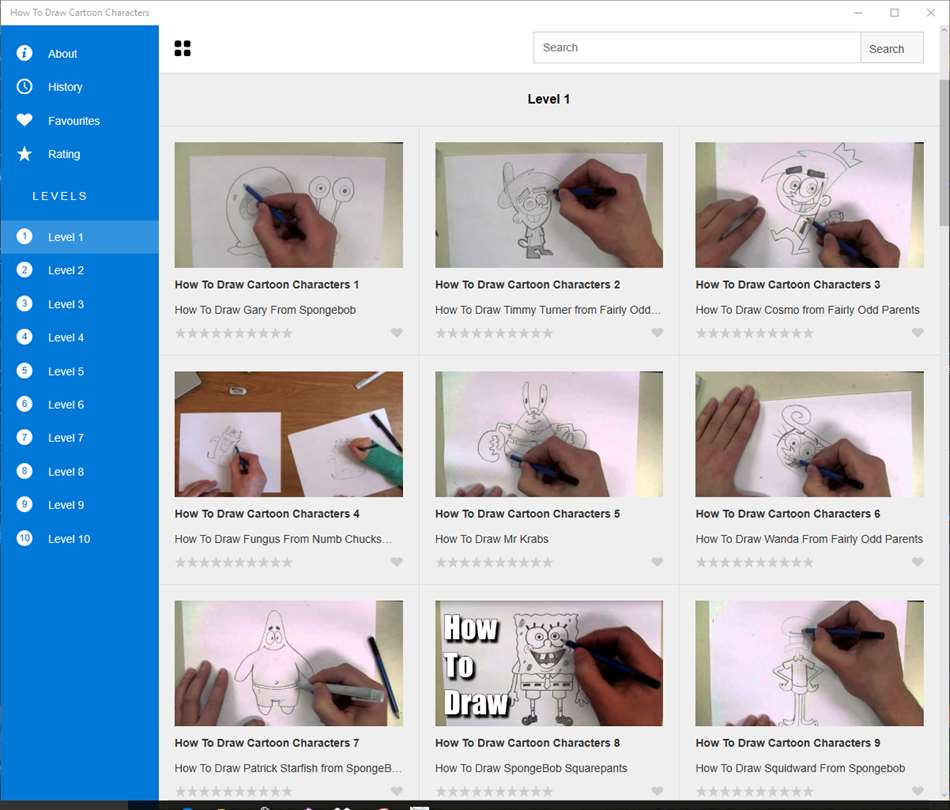Open History clock icon in sidebar
This screenshot has height=810, width=950.
[24, 87]
